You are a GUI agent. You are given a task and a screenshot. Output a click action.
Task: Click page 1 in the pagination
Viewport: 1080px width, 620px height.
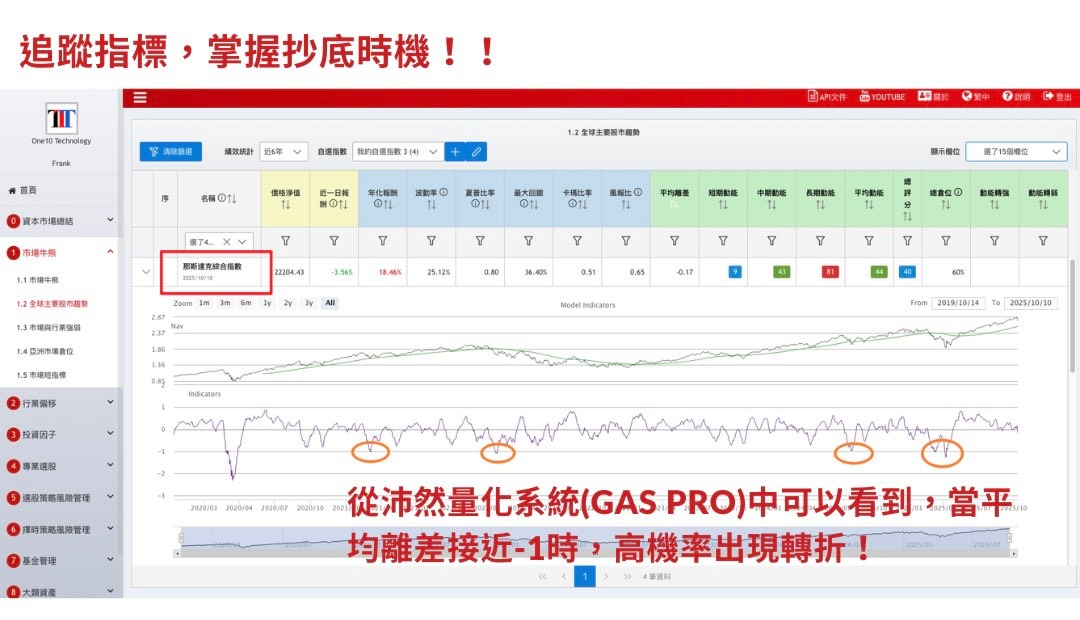coord(585,577)
